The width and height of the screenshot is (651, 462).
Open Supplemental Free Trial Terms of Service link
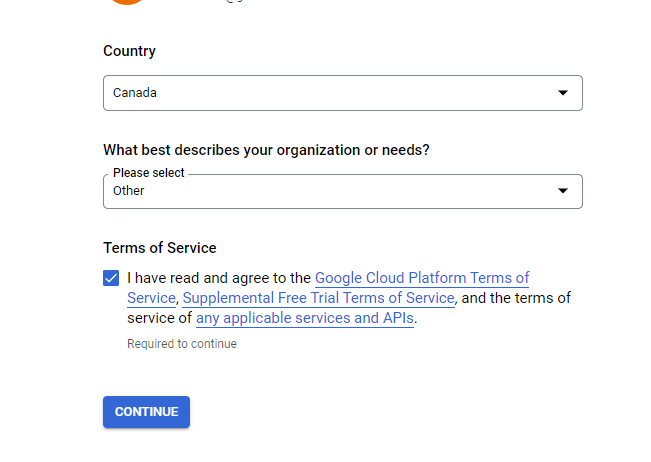319,298
